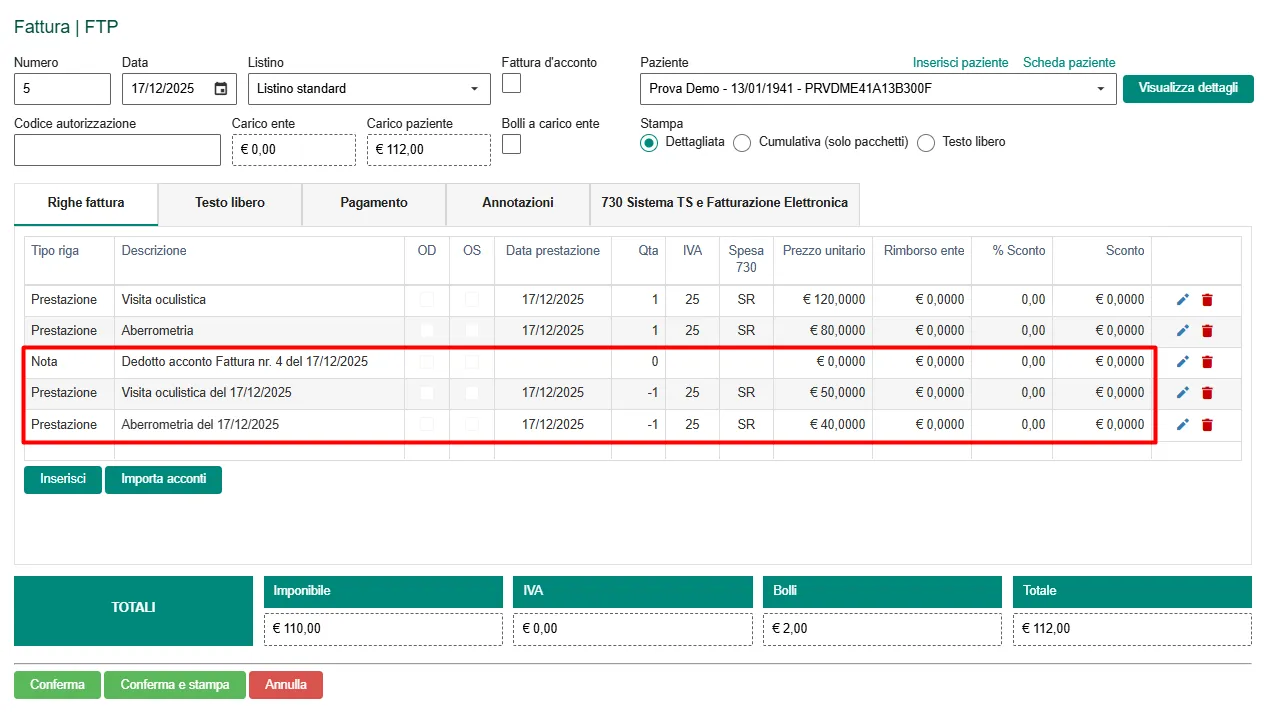The height and width of the screenshot is (713, 1268).
Task: Choose the Testo libero print radio button
Action: pos(926,143)
